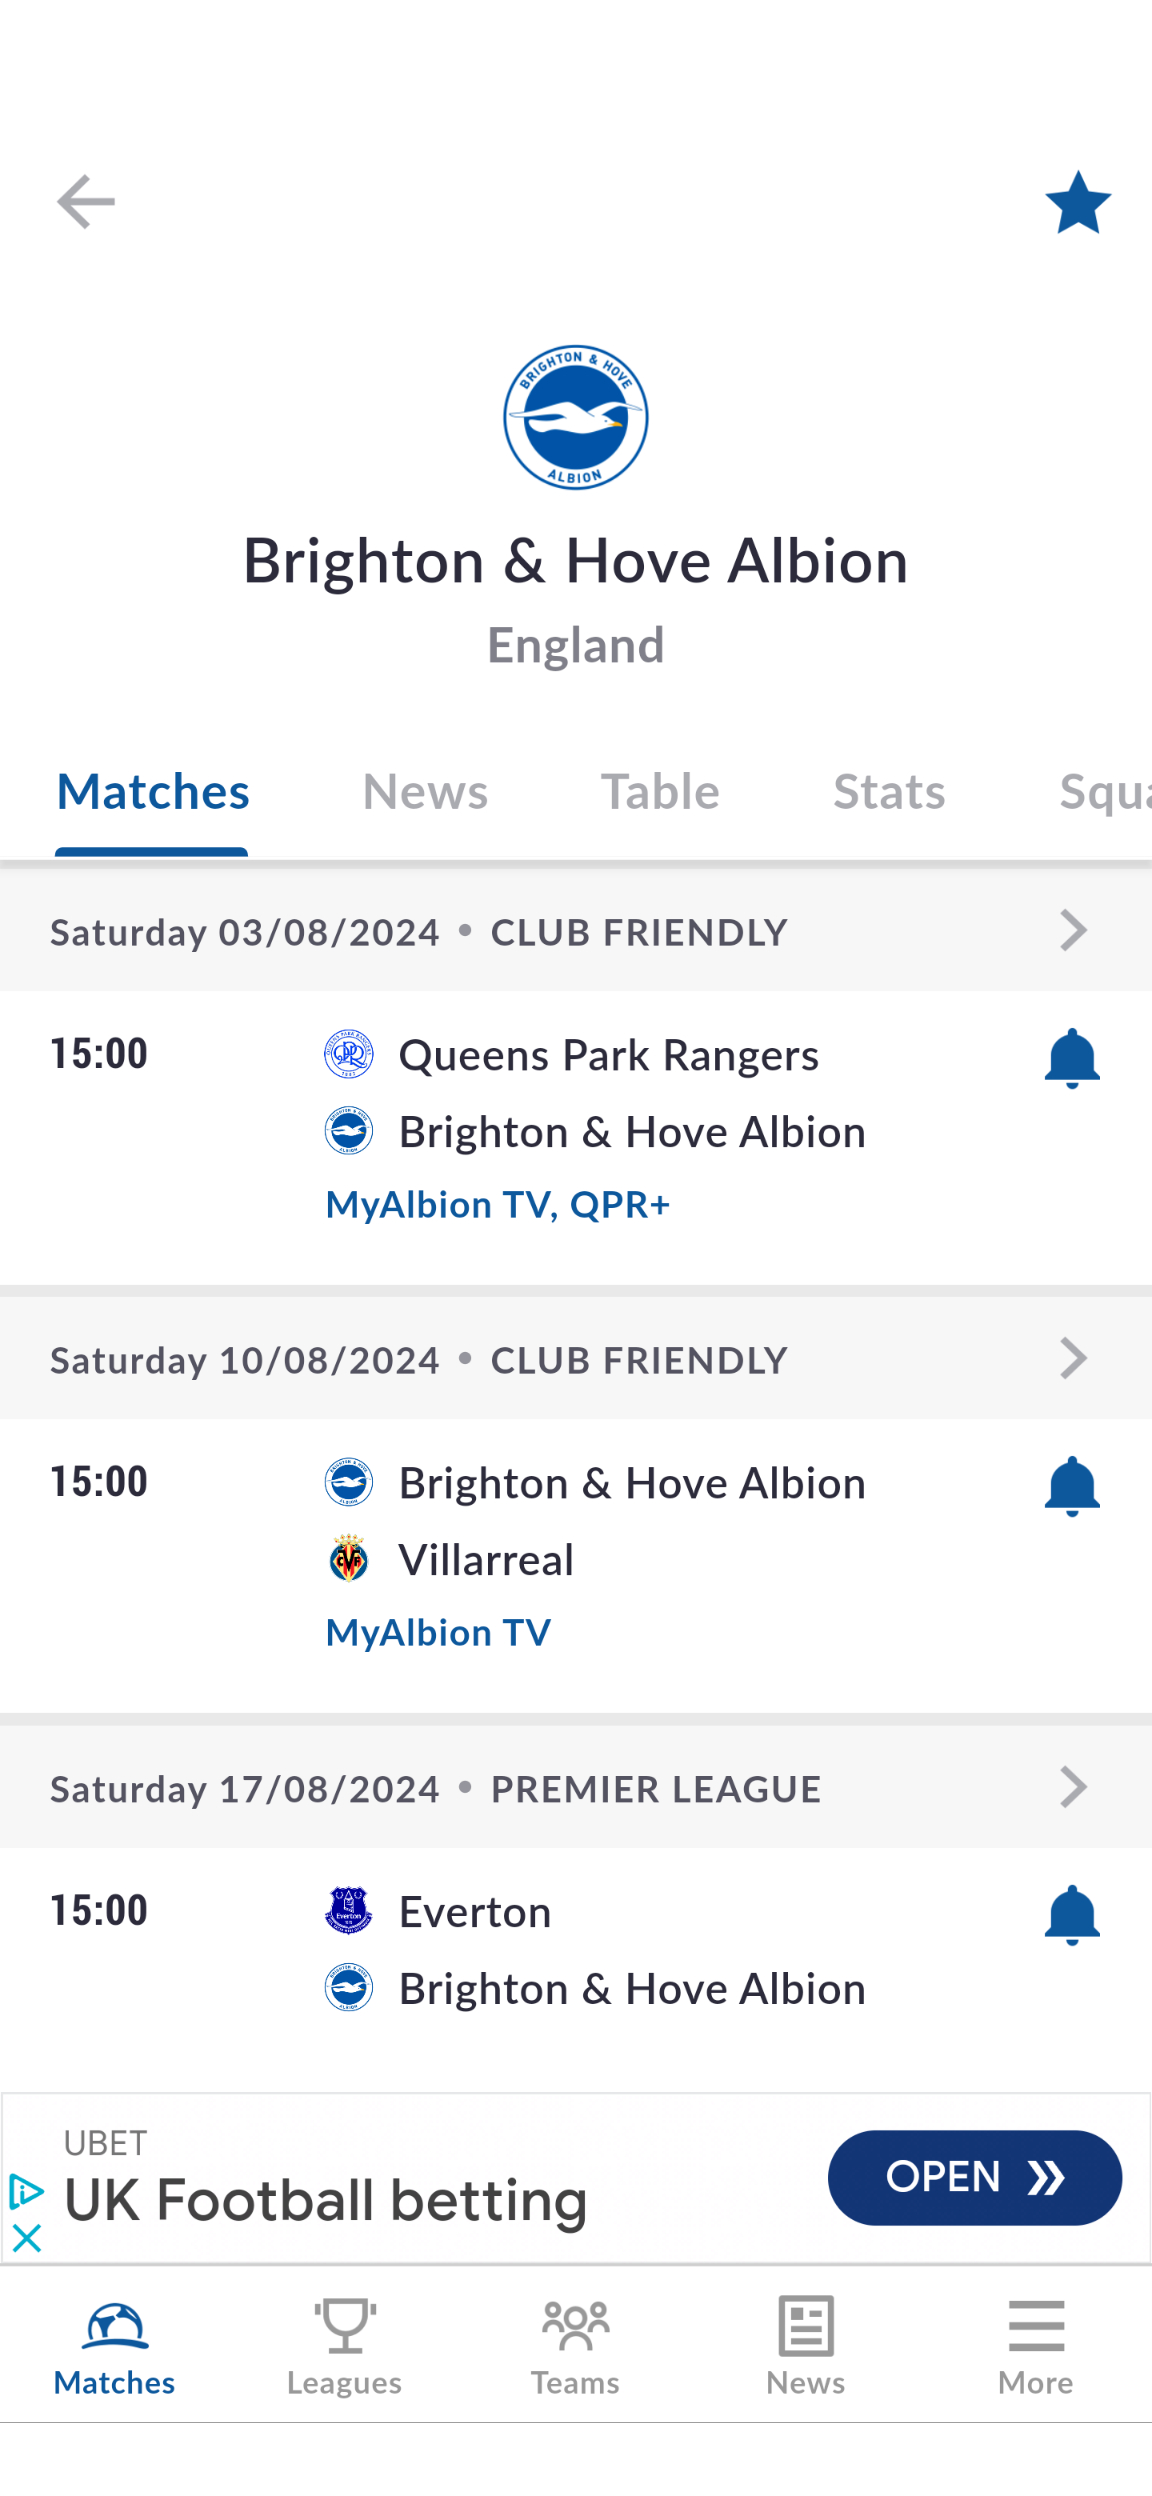1152x2496 pixels.
Task: Toggle notification bell for the Everton match
Action: [1072, 1915]
